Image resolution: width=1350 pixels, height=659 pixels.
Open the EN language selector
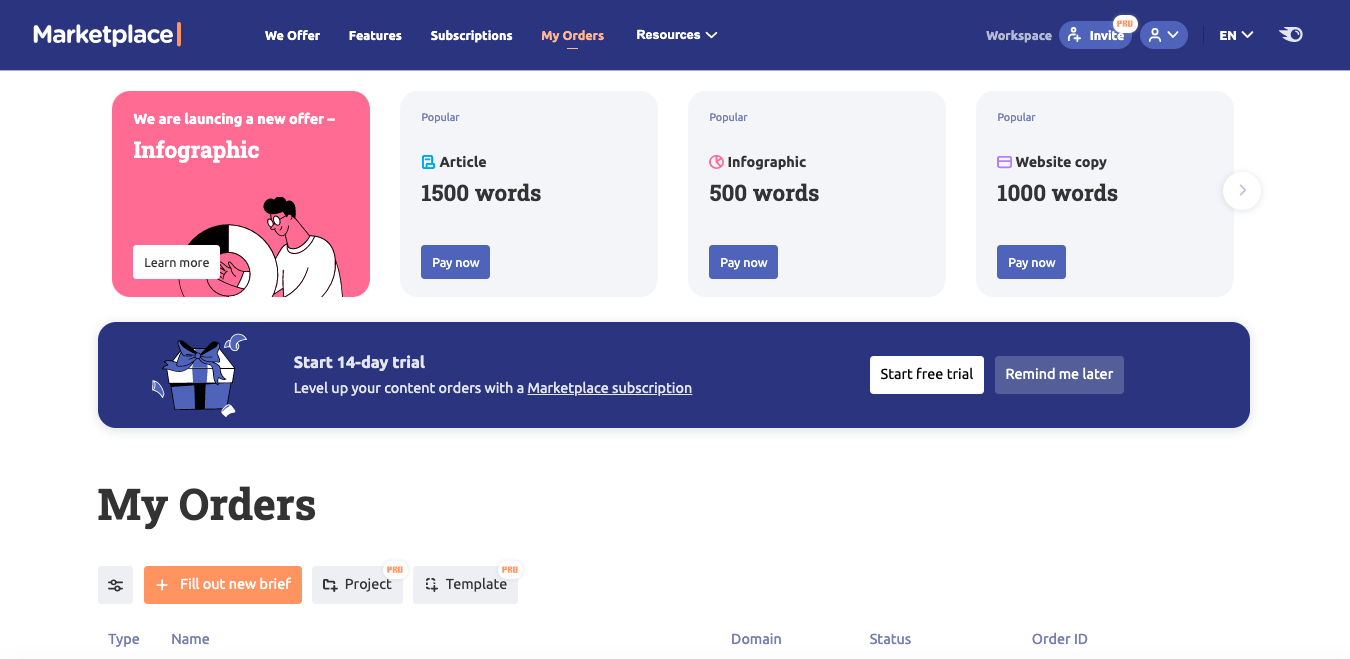pos(1236,35)
